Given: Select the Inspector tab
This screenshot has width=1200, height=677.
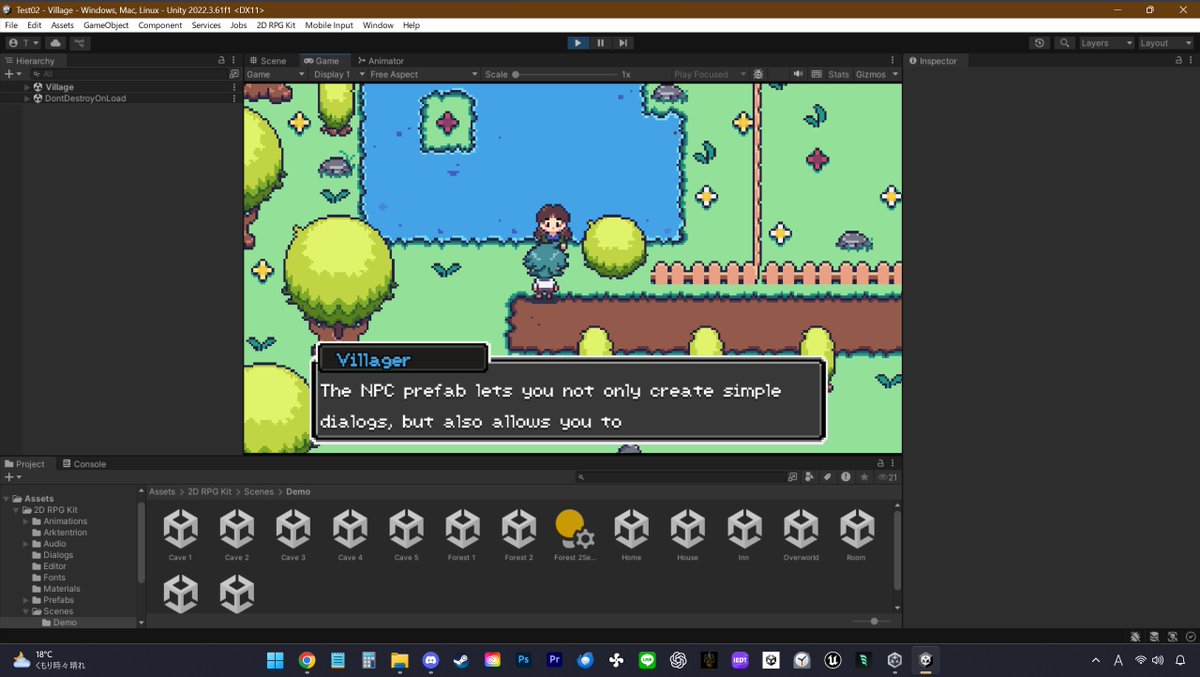Looking at the screenshot, I should point(932,61).
